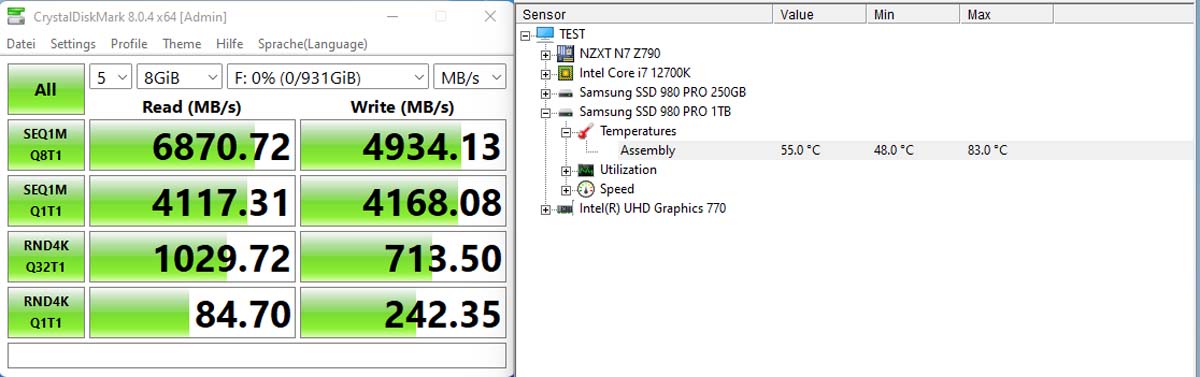The height and width of the screenshot is (377, 1200).
Task: Click the NZXT N7 Z790 motherboard icon
Action: click(x=565, y=53)
